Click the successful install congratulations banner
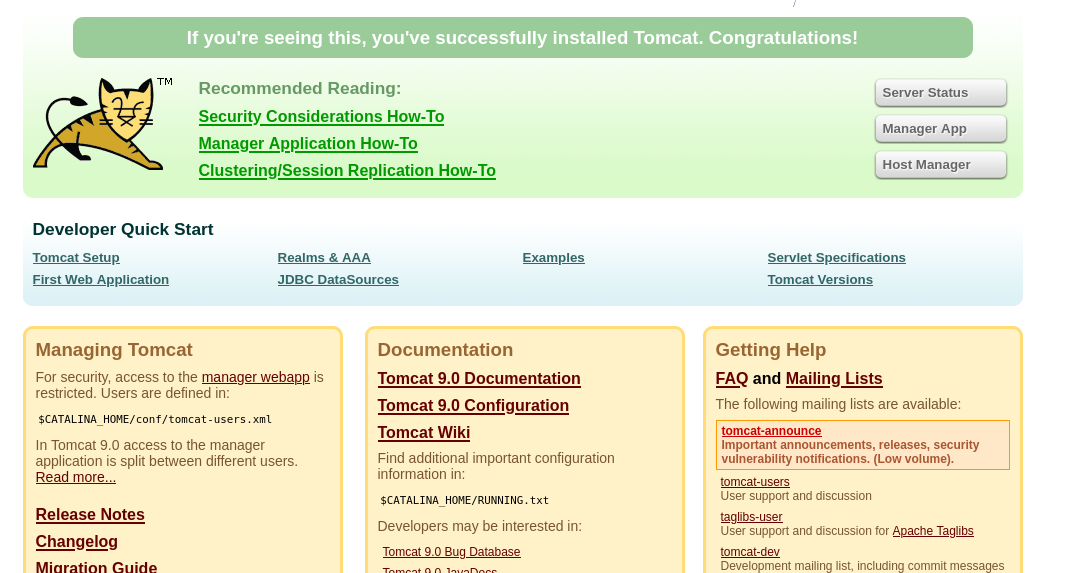 [x=523, y=38]
